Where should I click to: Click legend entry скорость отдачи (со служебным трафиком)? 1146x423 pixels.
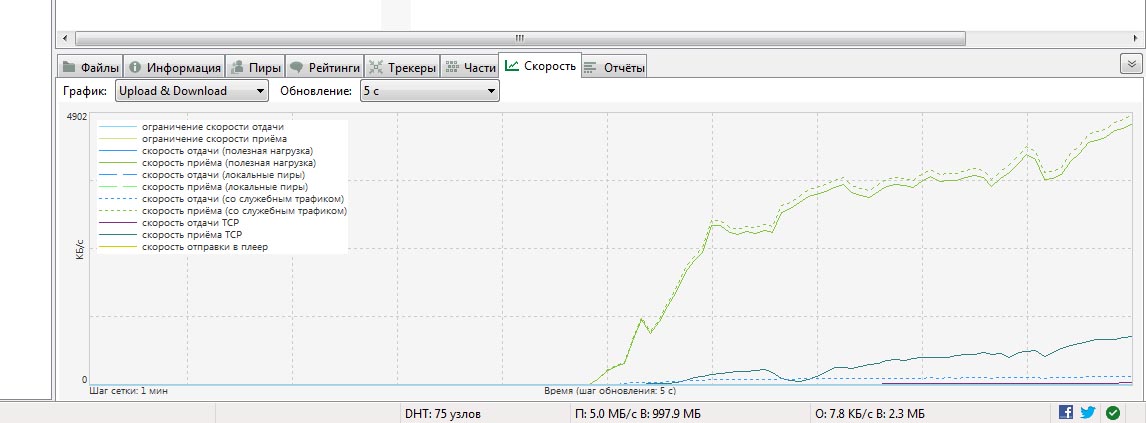[x=243, y=199]
